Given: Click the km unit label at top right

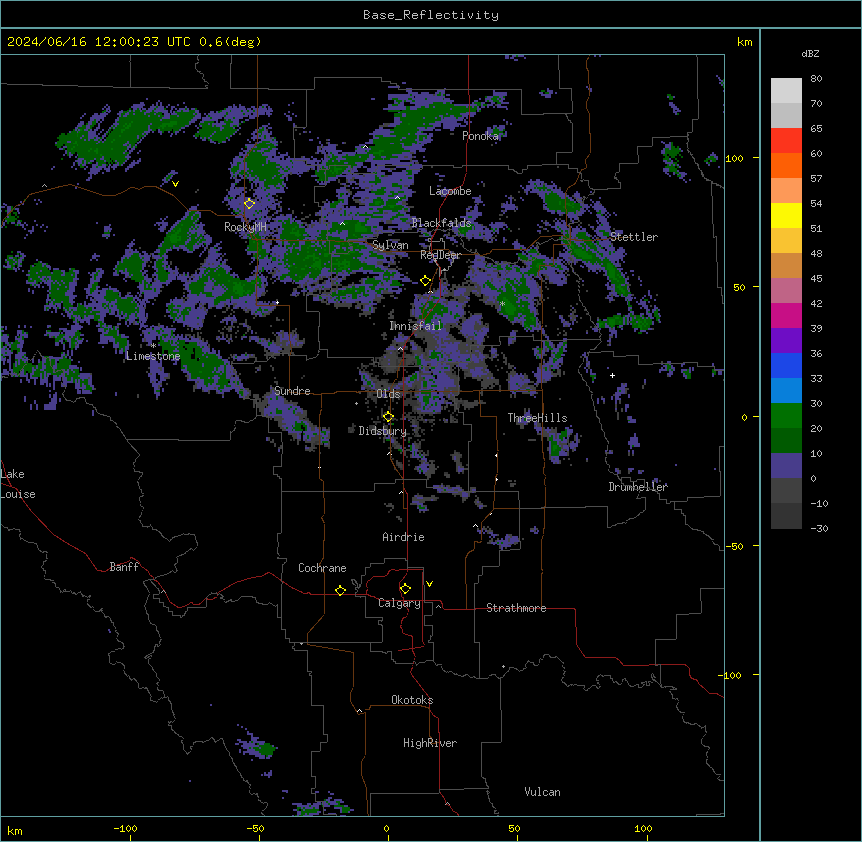Looking at the screenshot, I should click(x=744, y=42).
